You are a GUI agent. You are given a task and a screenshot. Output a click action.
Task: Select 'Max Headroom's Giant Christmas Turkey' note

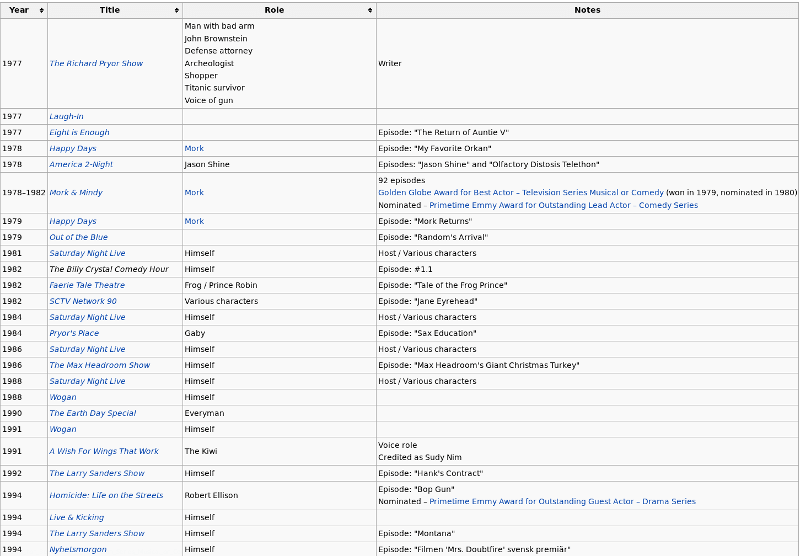tap(479, 365)
